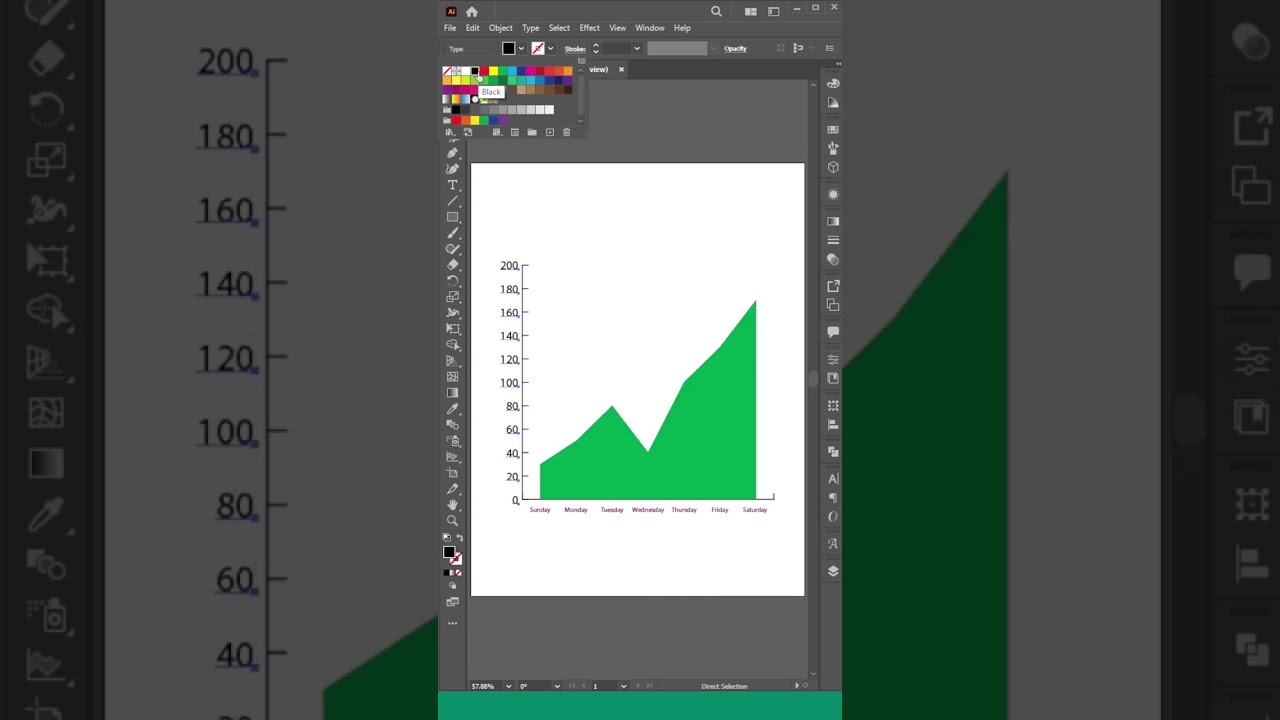
Task: Select the Gradient tool
Action: (452, 393)
